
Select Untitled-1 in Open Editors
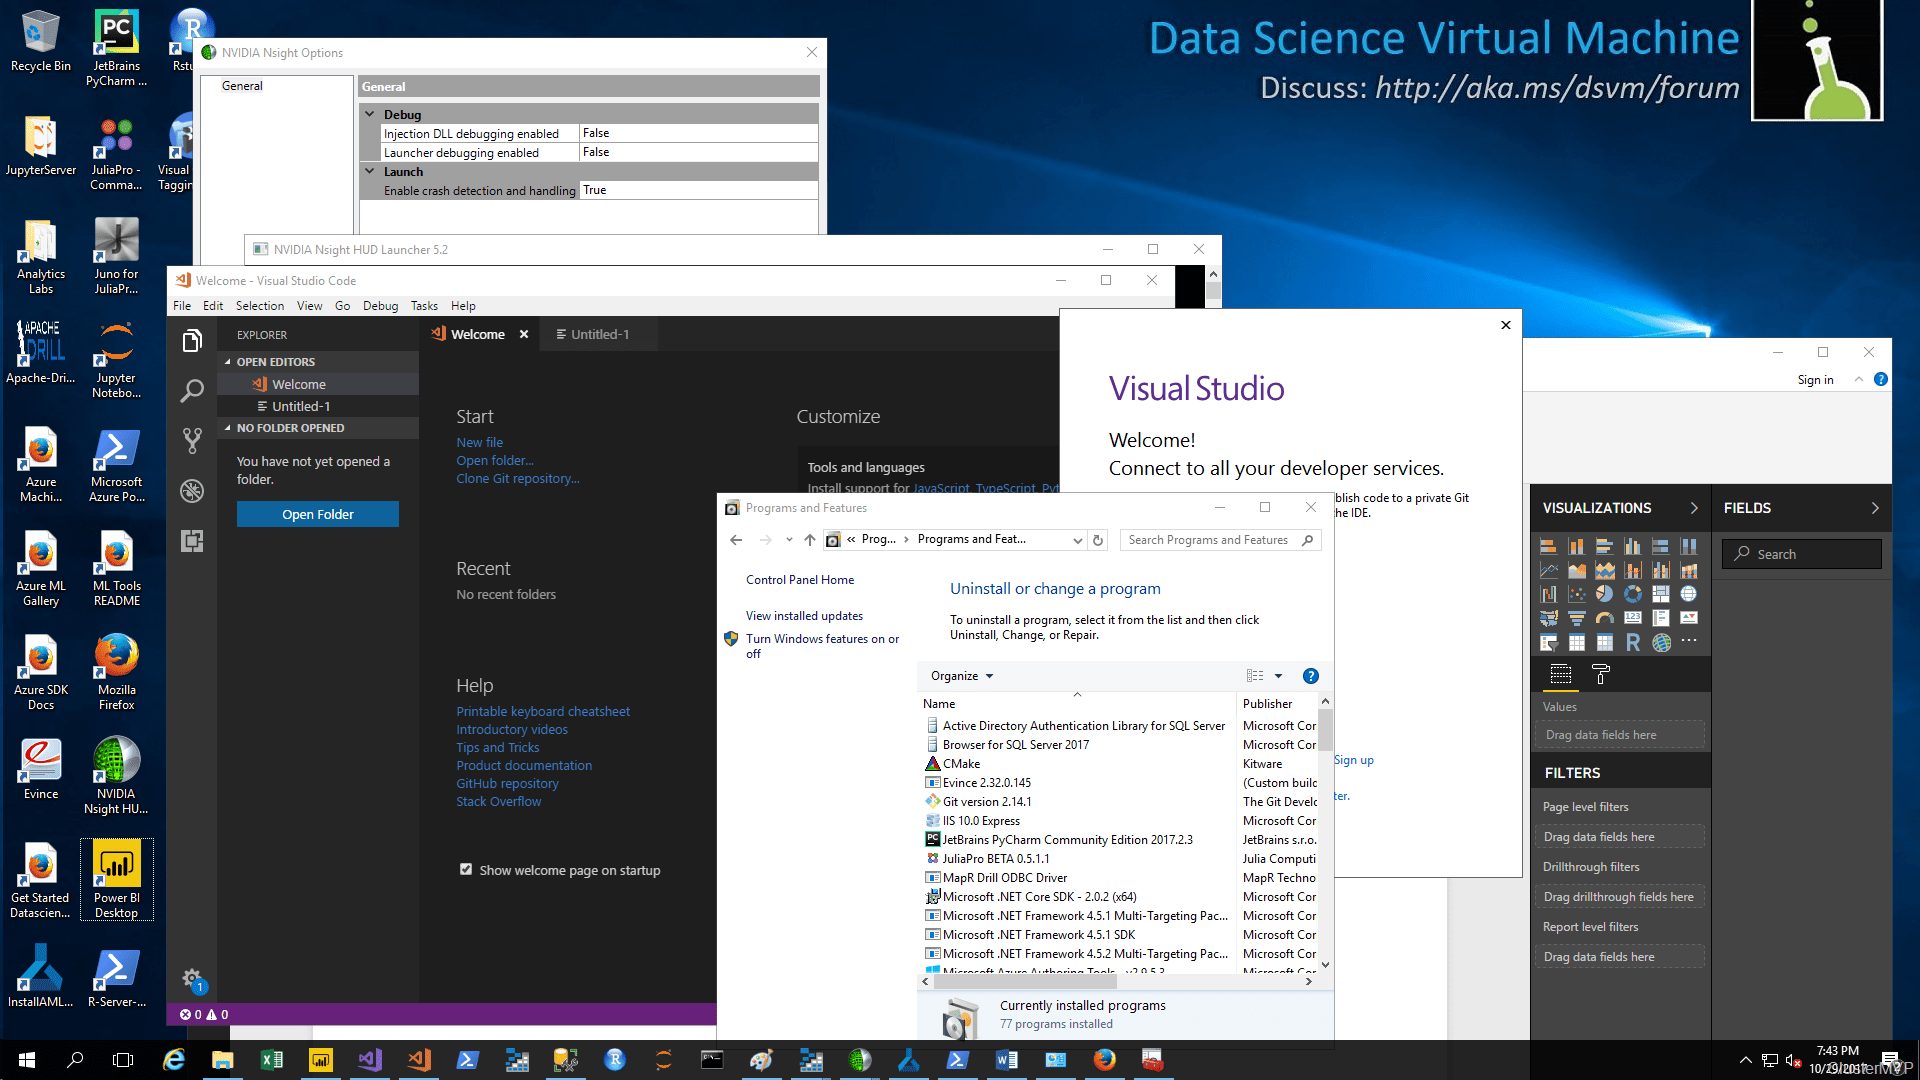pyautogui.click(x=301, y=406)
